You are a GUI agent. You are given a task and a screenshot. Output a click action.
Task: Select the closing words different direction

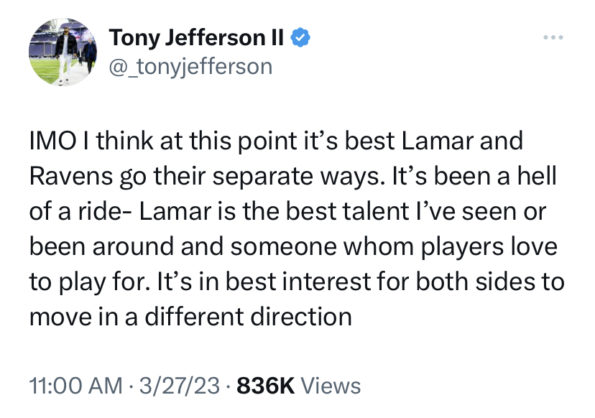[249, 317]
